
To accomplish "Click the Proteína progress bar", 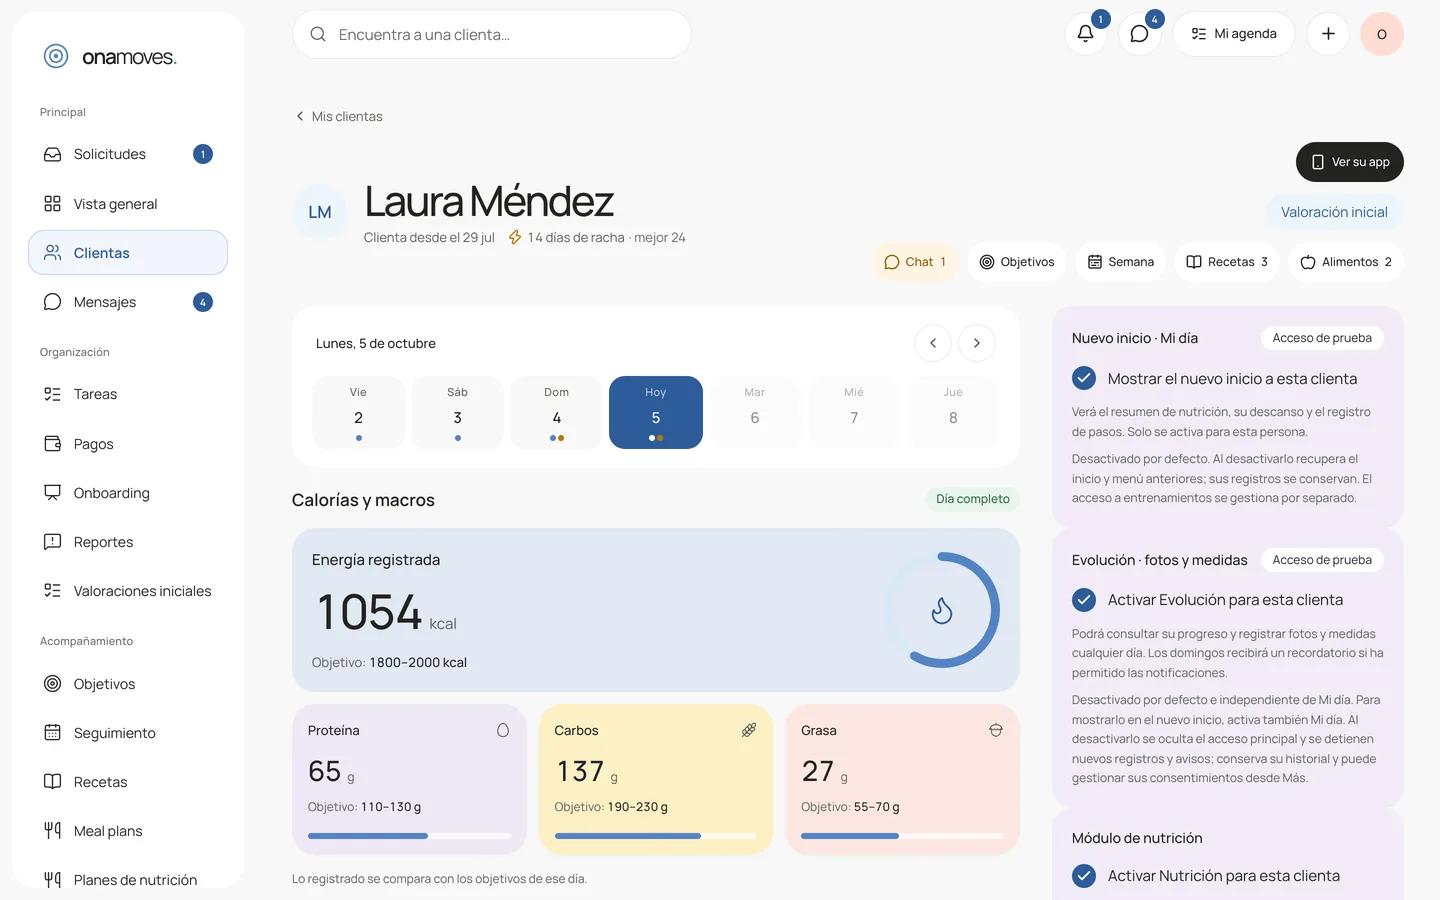I will (x=409, y=836).
